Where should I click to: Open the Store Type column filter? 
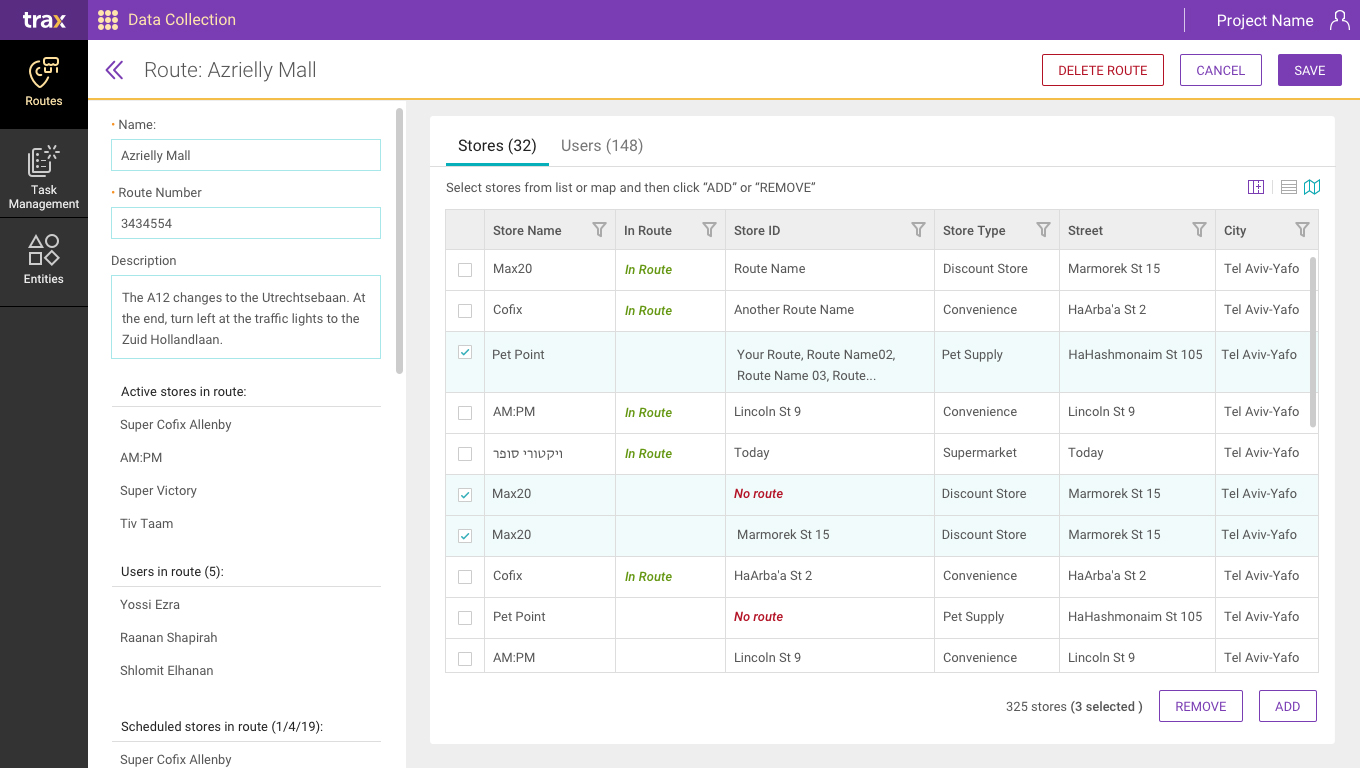coord(1043,230)
